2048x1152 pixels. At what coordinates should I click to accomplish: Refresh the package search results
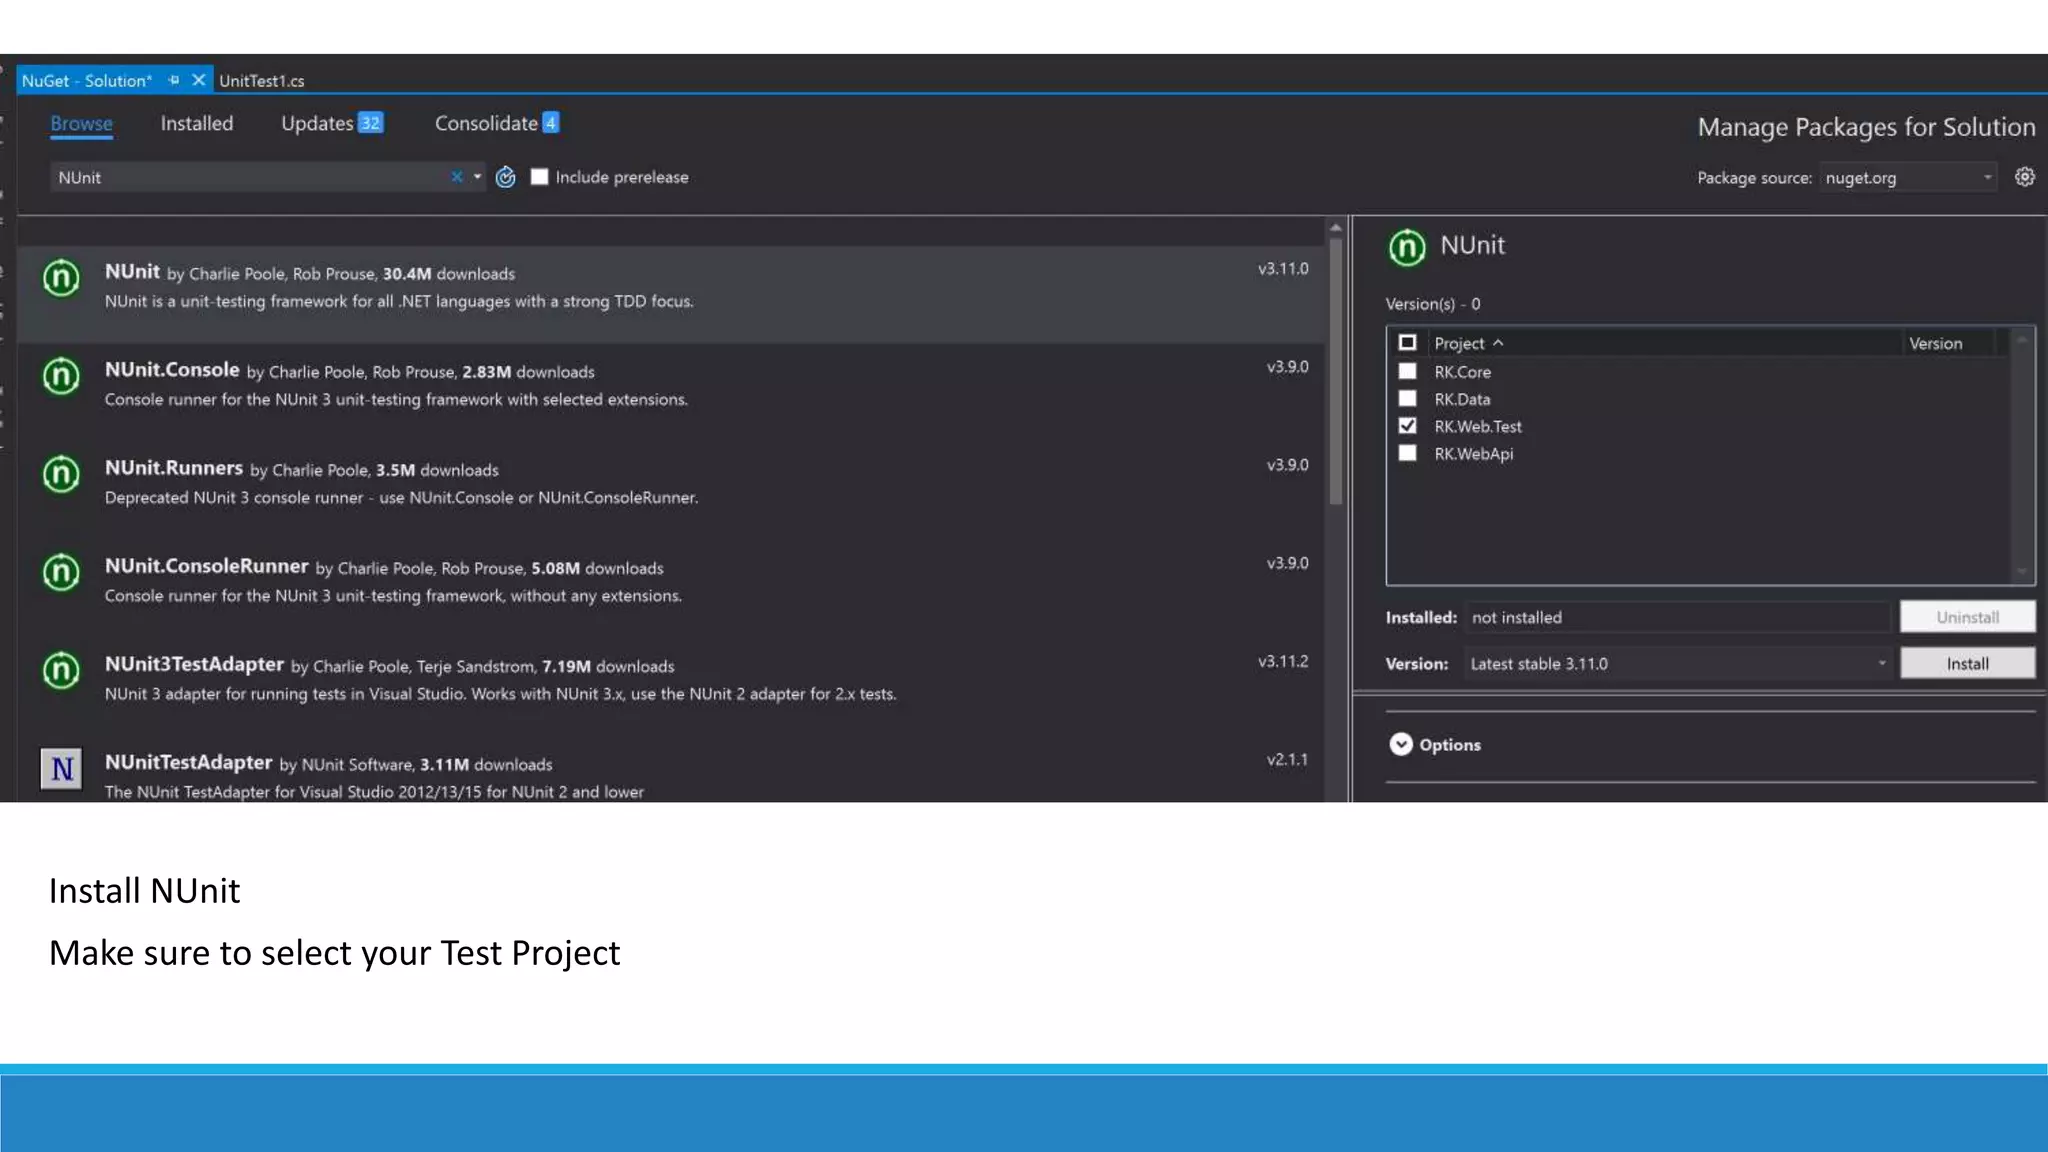tap(506, 177)
